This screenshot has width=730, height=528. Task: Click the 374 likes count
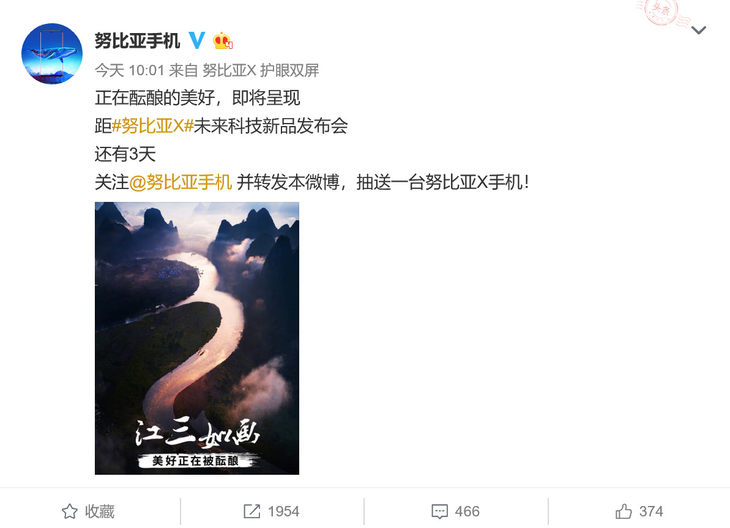point(651,511)
